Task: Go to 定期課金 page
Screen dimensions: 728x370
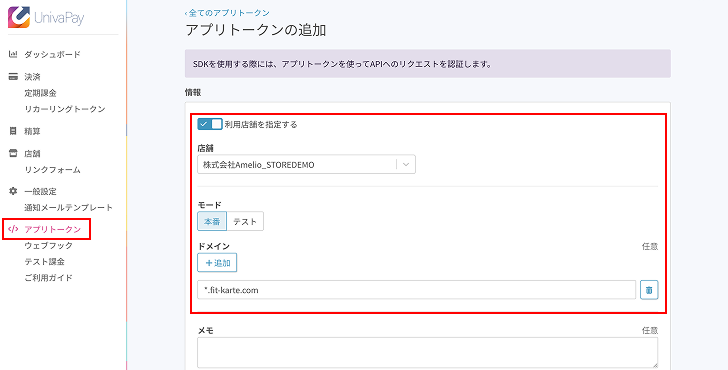Action: pos(40,93)
